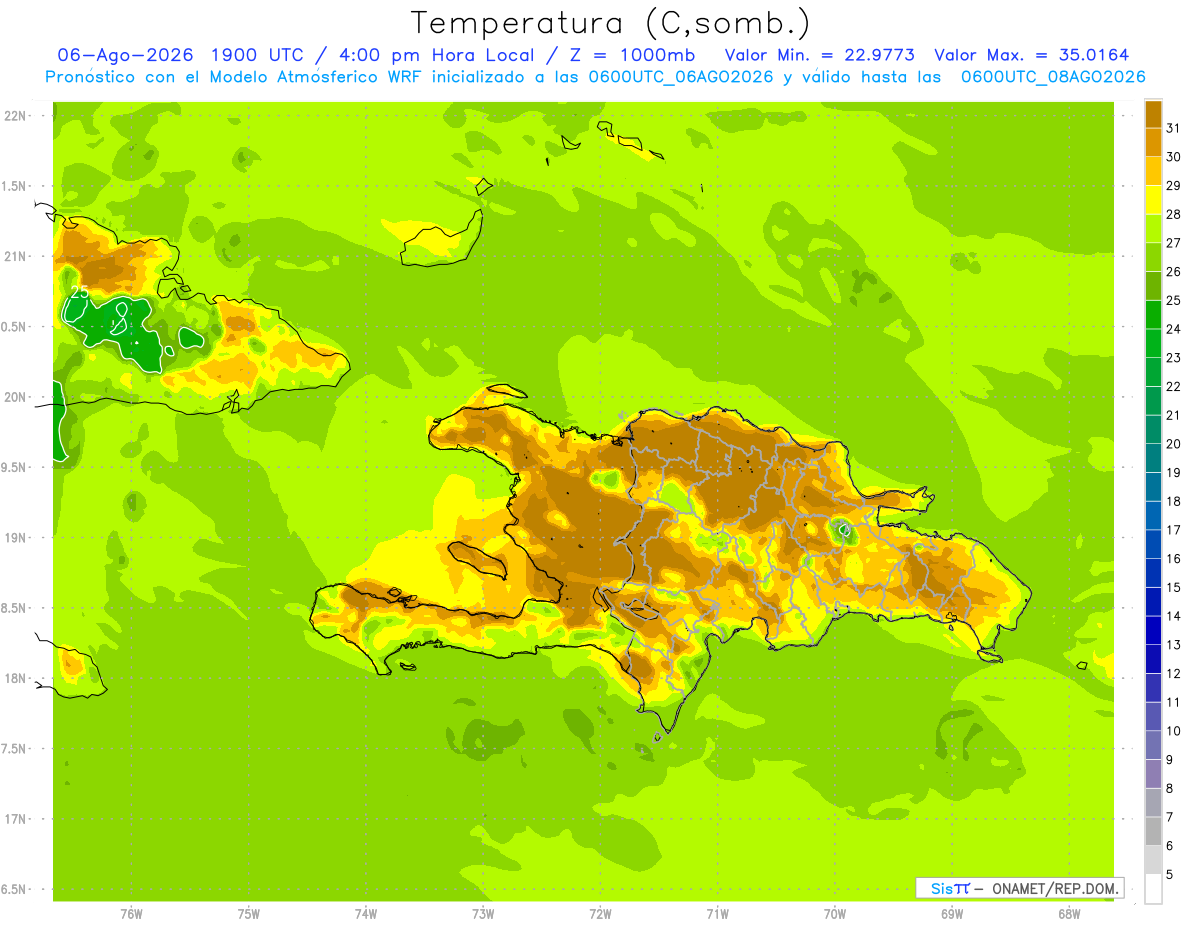Click the legend swatch between 23 and 24
The width and height of the screenshot is (1200, 927).
coord(1153,343)
